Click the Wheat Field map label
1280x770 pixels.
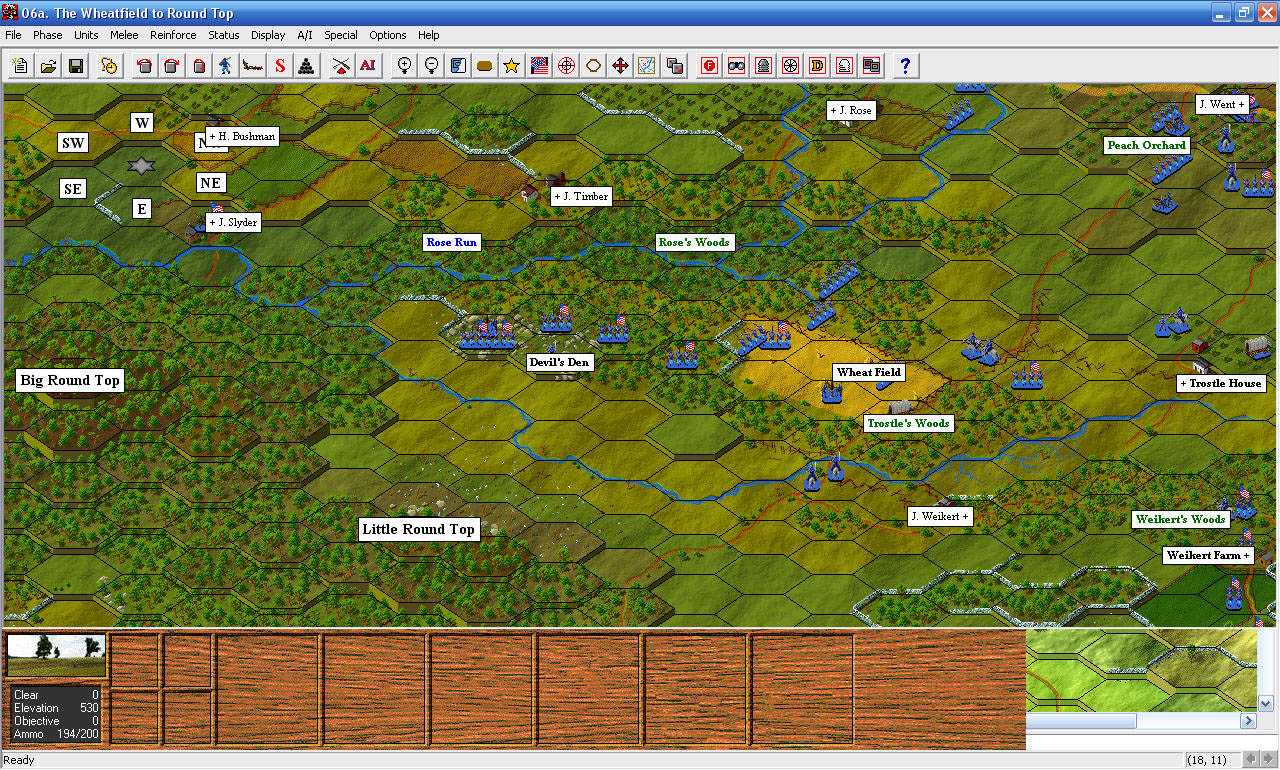point(869,372)
